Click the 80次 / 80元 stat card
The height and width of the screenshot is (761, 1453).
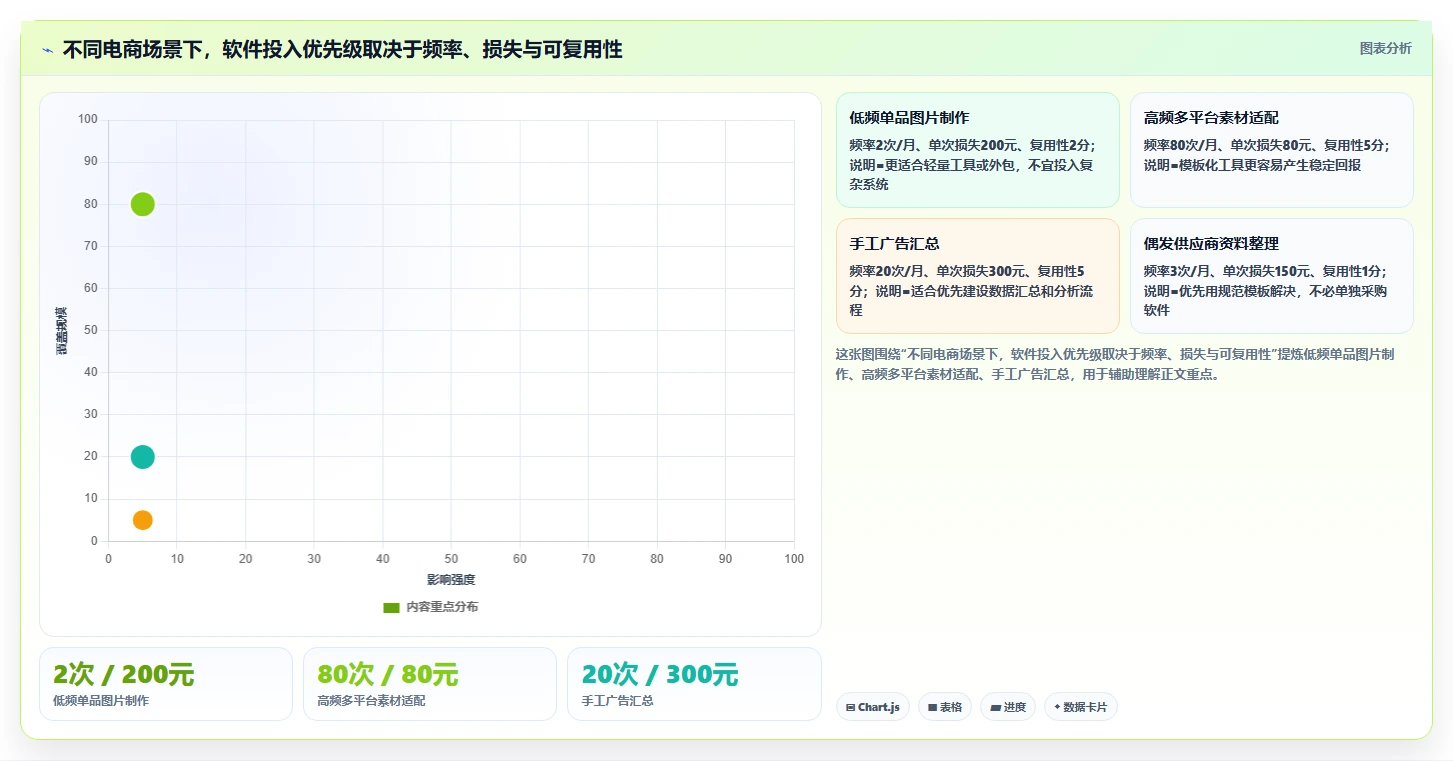(x=430, y=684)
